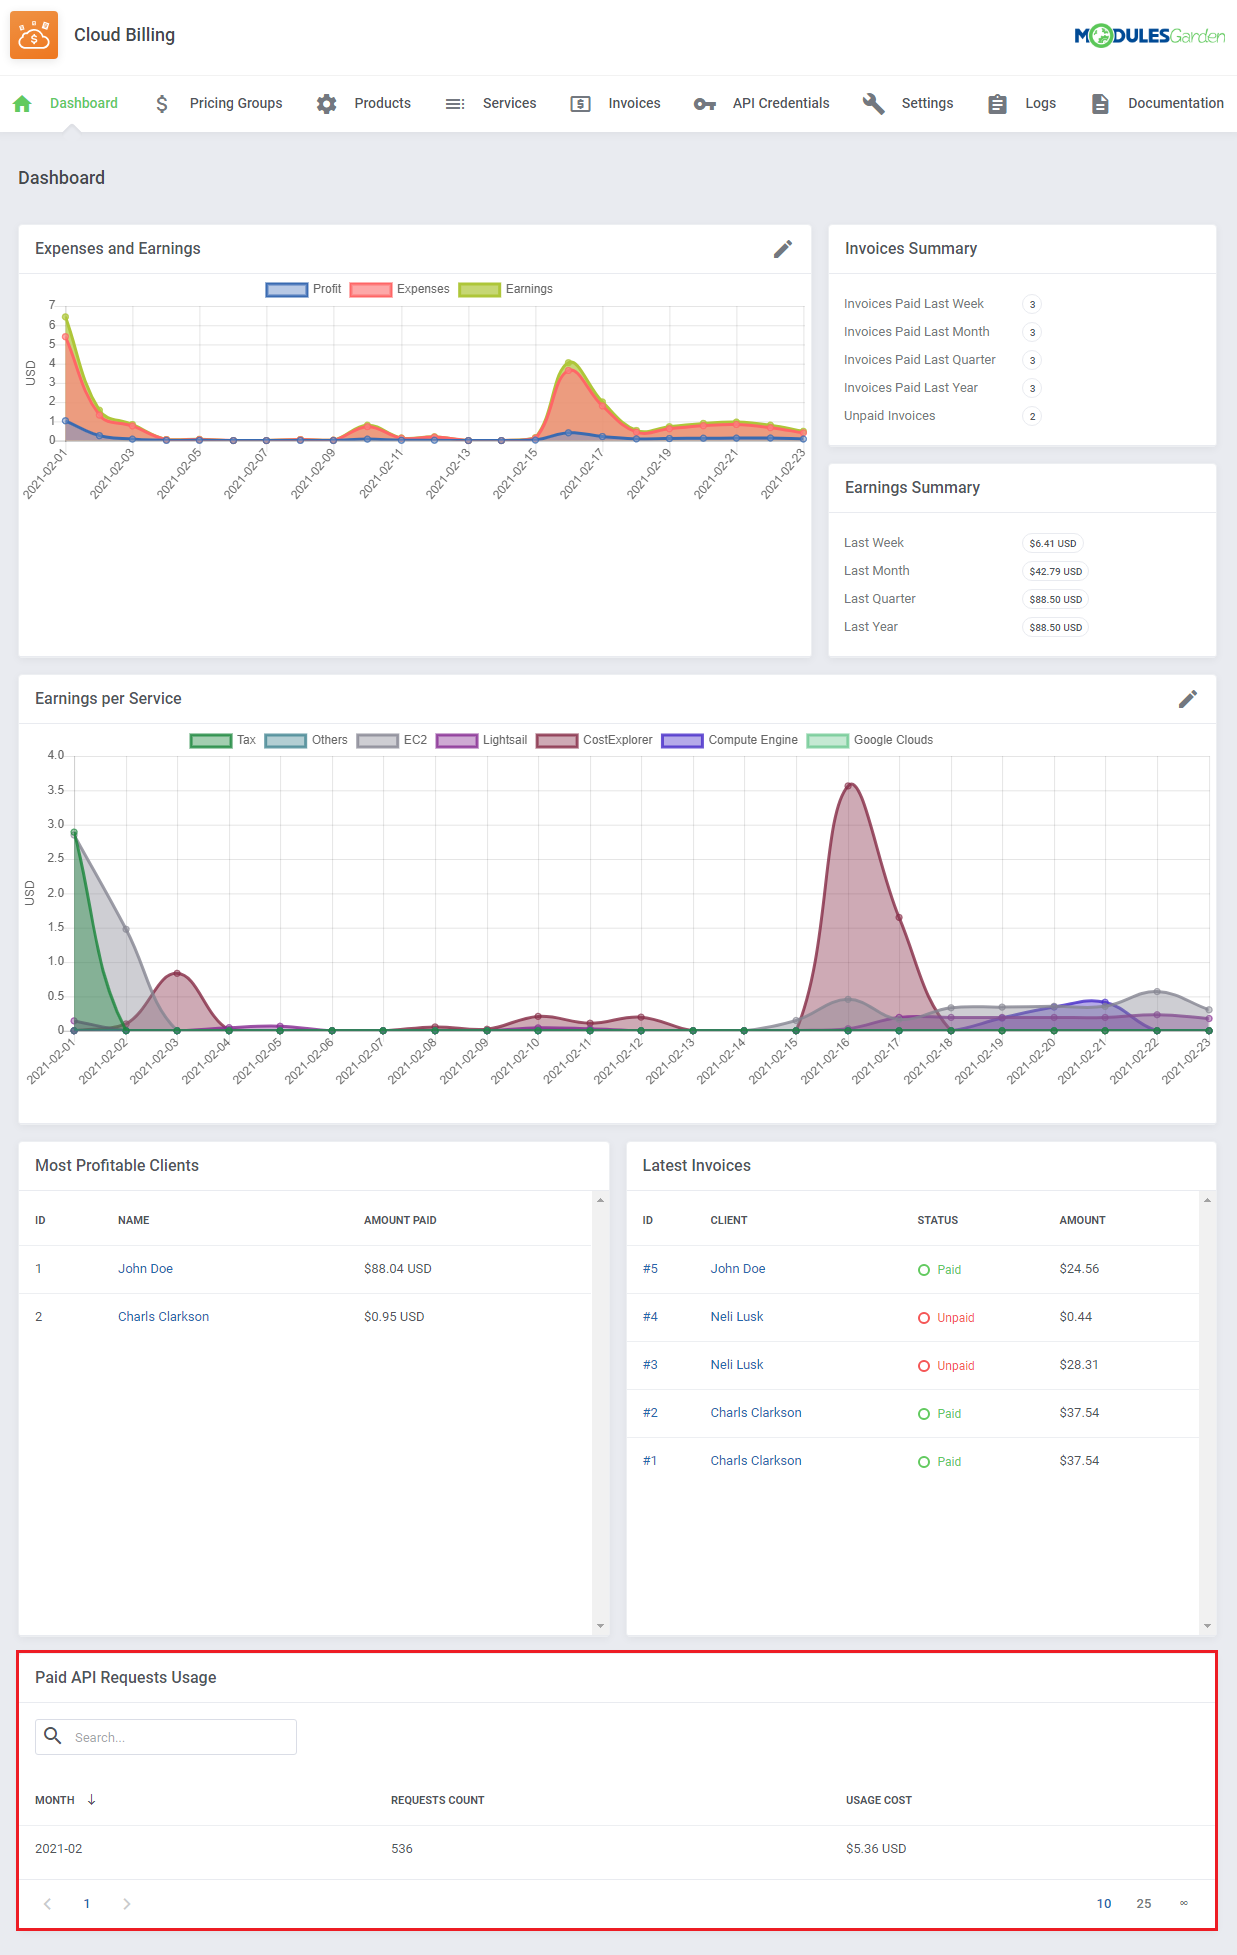The image size is (1237, 1955).
Task: Open the ModulesGarden logo
Action: pyautogui.click(x=1150, y=36)
